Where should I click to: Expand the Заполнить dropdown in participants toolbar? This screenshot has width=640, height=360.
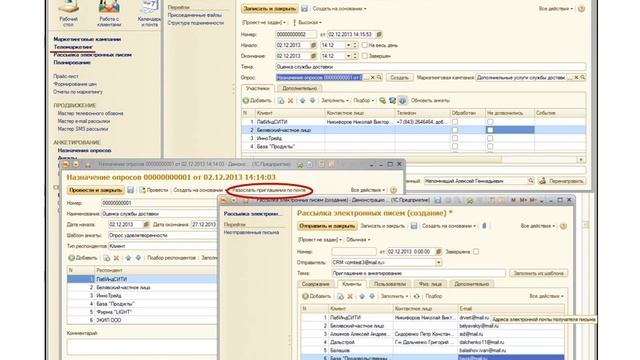pos(335,100)
